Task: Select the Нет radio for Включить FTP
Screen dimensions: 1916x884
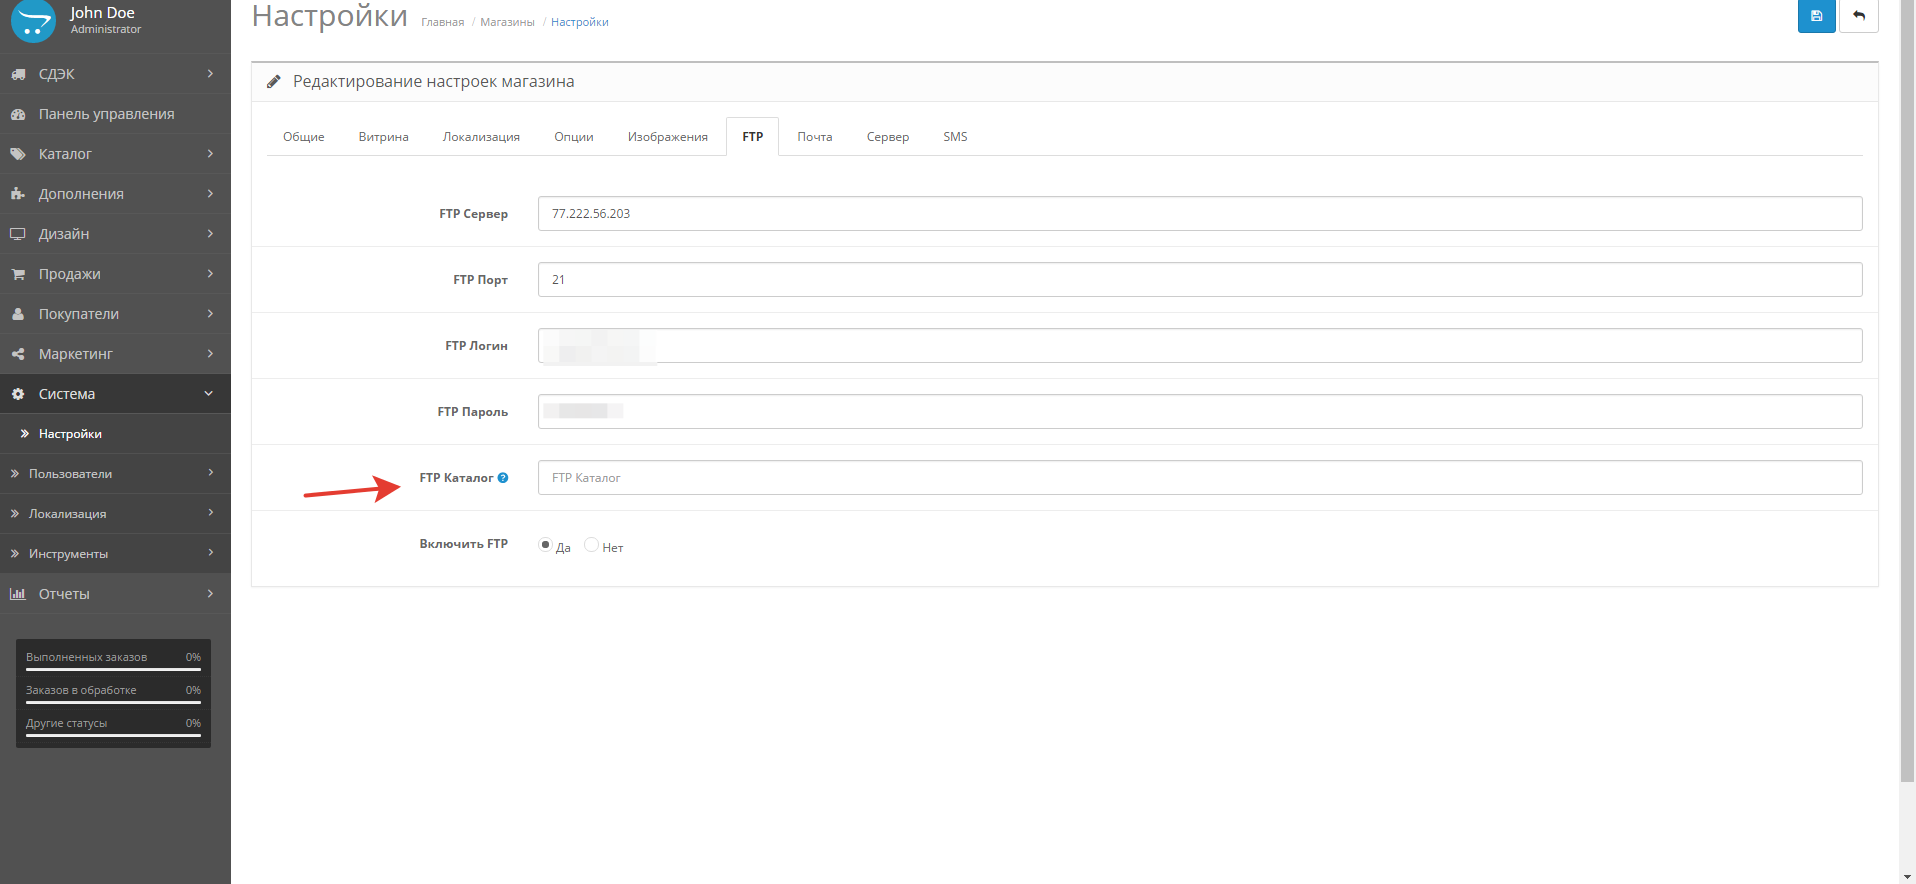Action: [591, 545]
